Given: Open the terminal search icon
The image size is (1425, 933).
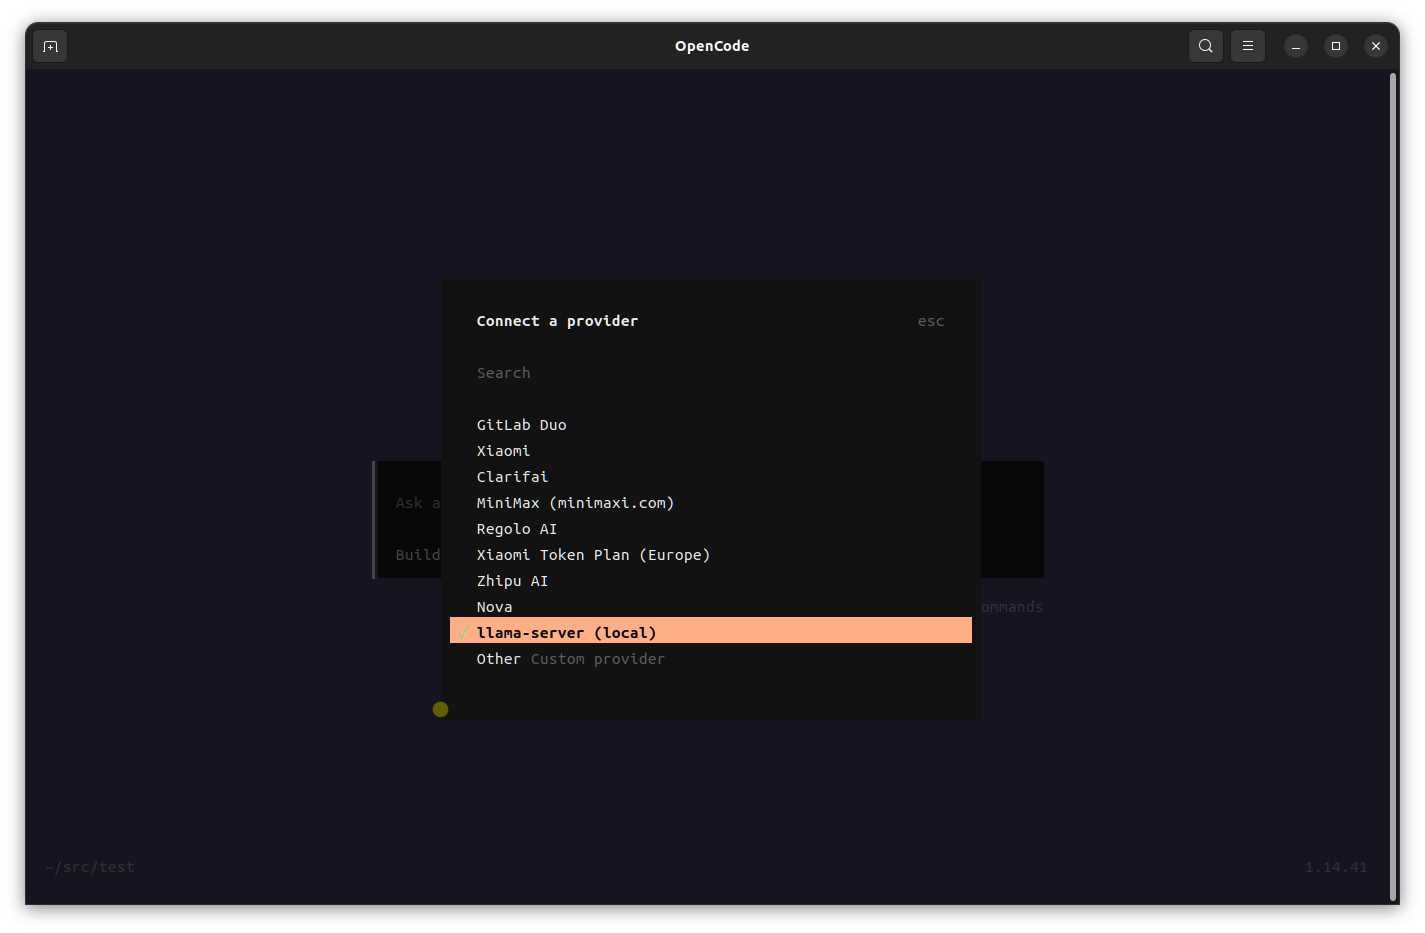Looking at the screenshot, I should pyautogui.click(x=1205, y=46).
